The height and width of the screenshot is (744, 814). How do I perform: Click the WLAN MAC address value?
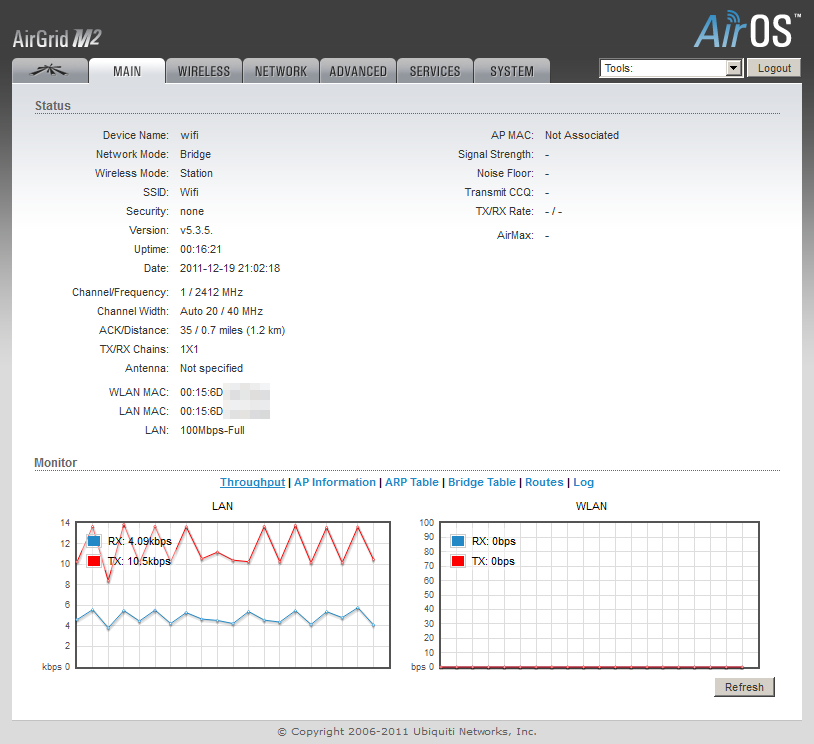click(x=225, y=393)
